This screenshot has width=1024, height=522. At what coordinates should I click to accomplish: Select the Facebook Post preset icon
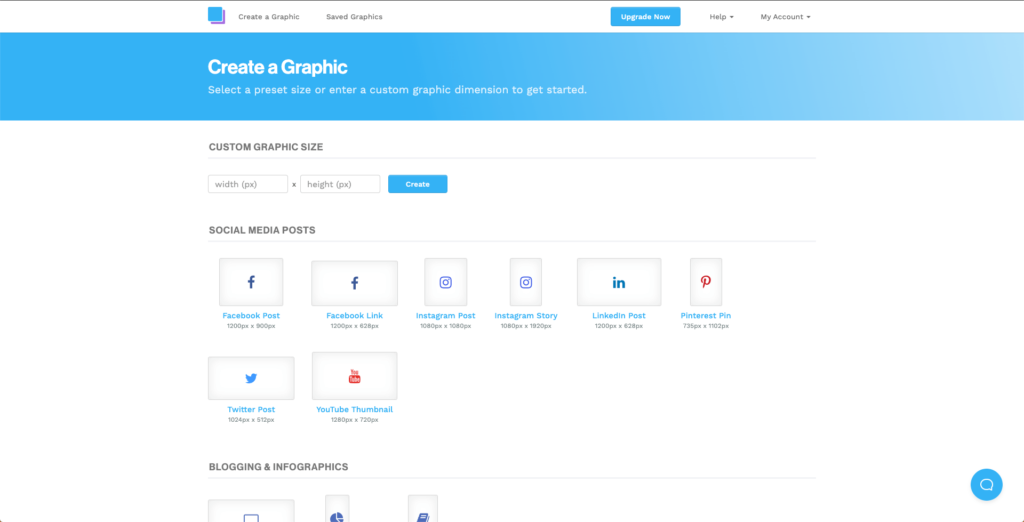tap(251, 282)
